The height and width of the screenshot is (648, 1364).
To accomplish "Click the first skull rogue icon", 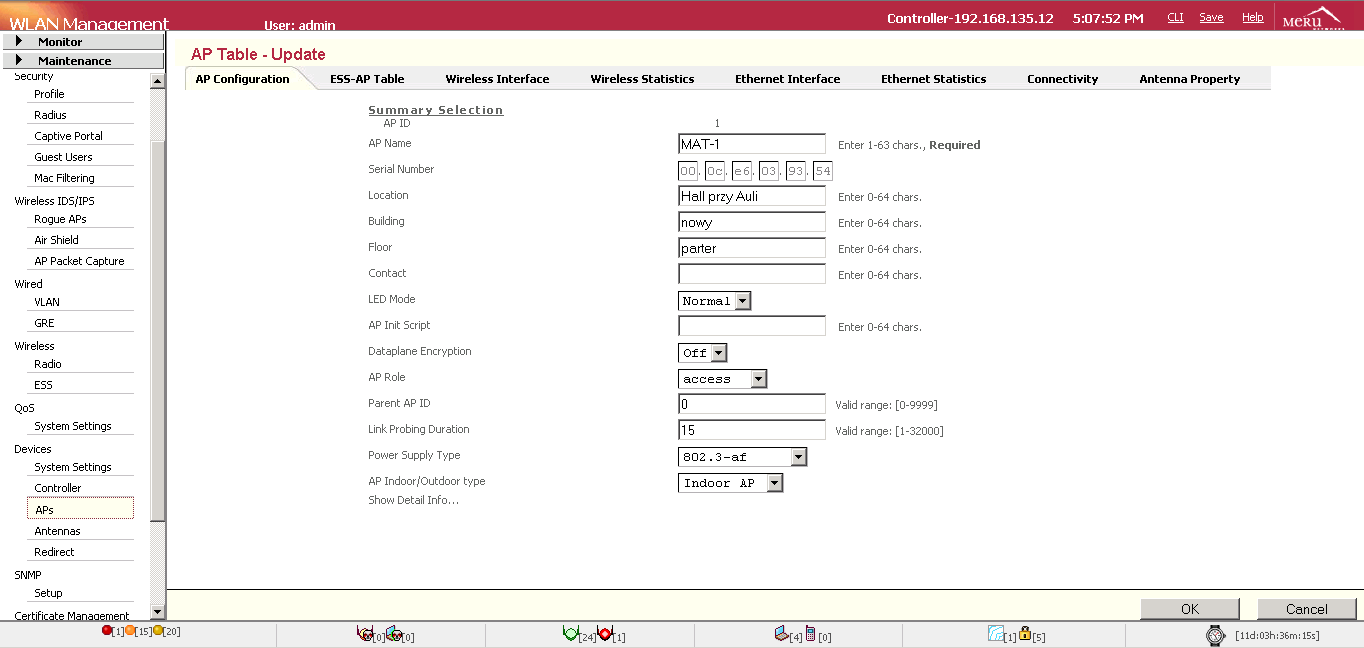I will (365, 634).
